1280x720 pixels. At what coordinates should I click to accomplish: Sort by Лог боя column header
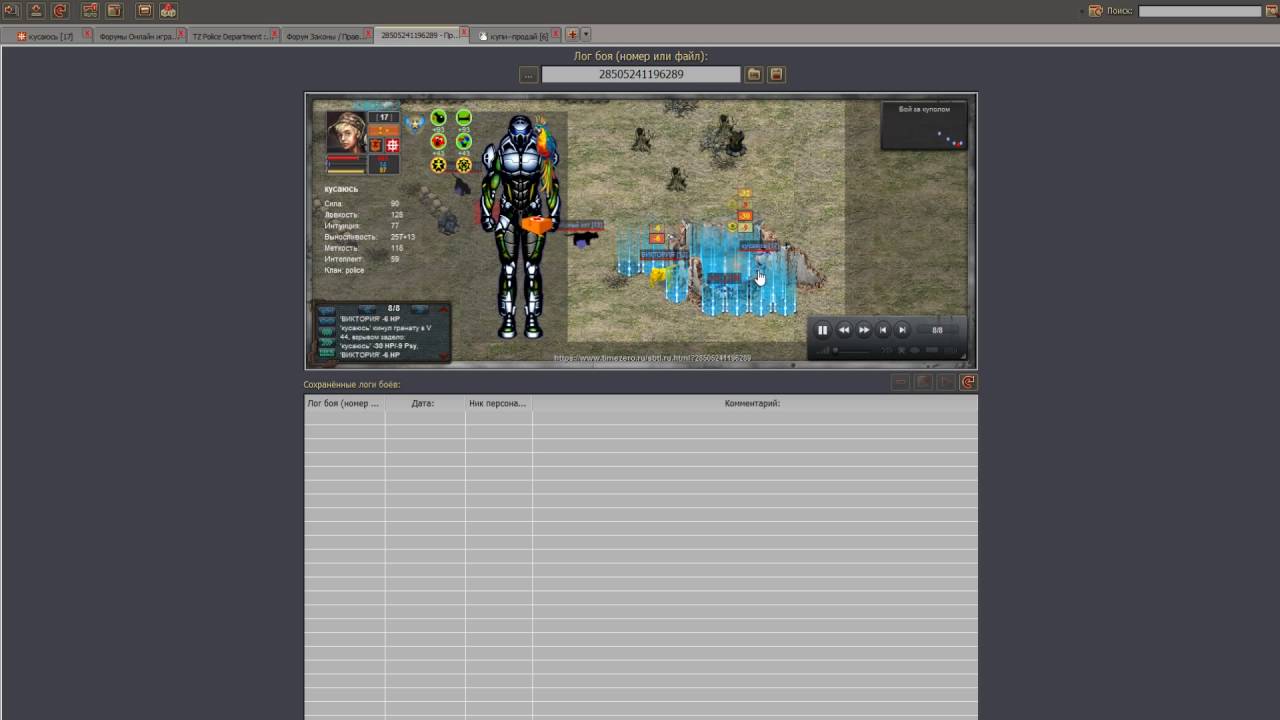344,403
